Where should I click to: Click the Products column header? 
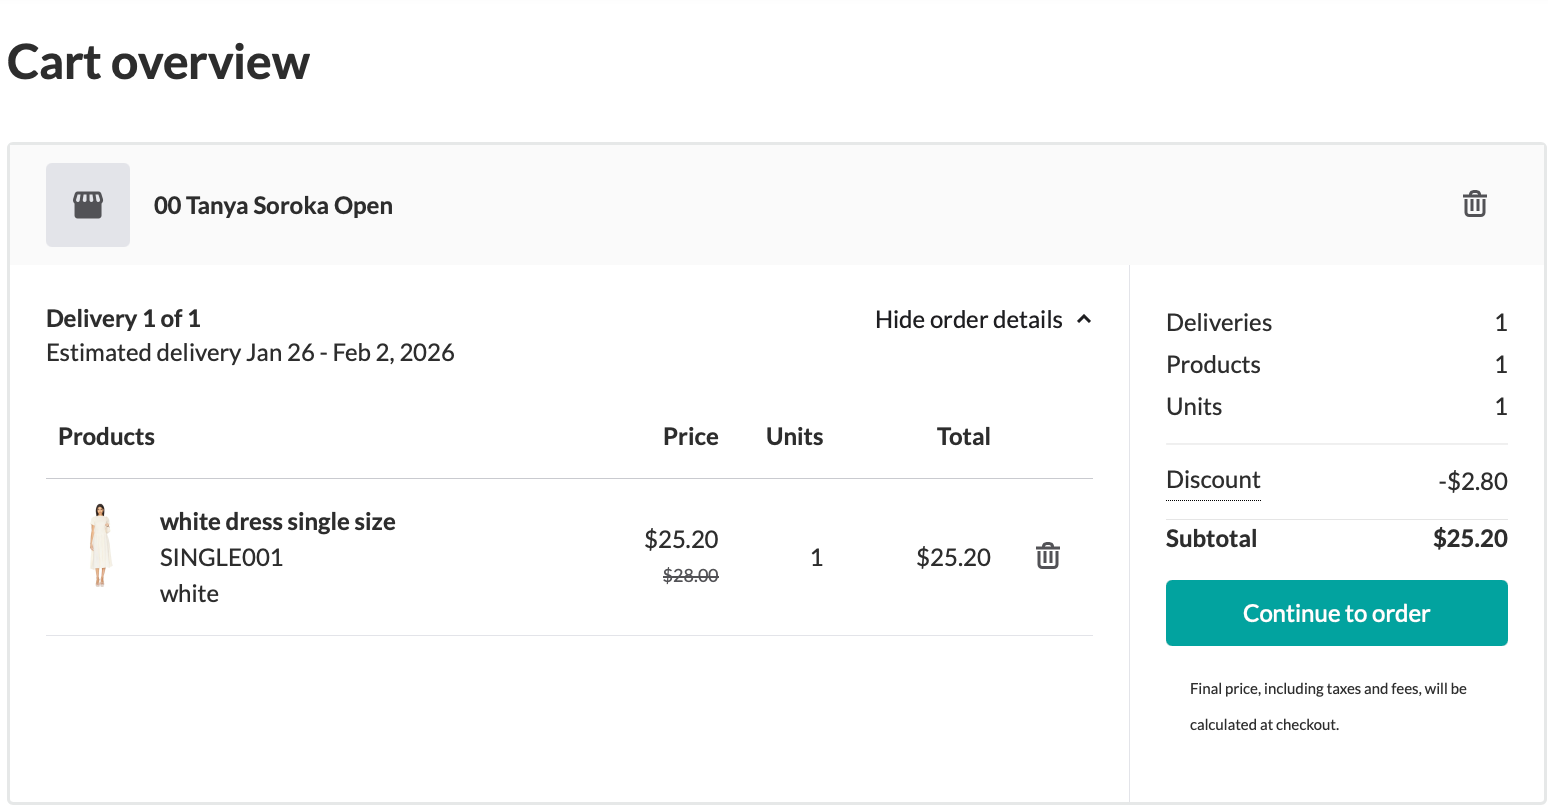point(106,436)
